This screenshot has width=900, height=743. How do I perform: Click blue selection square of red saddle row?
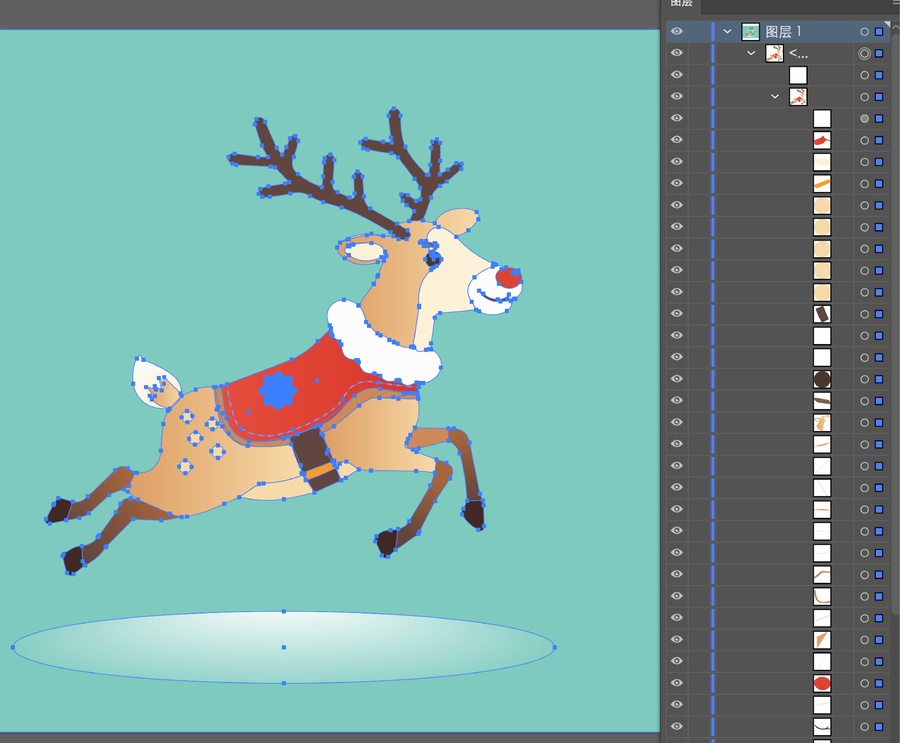(879, 140)
